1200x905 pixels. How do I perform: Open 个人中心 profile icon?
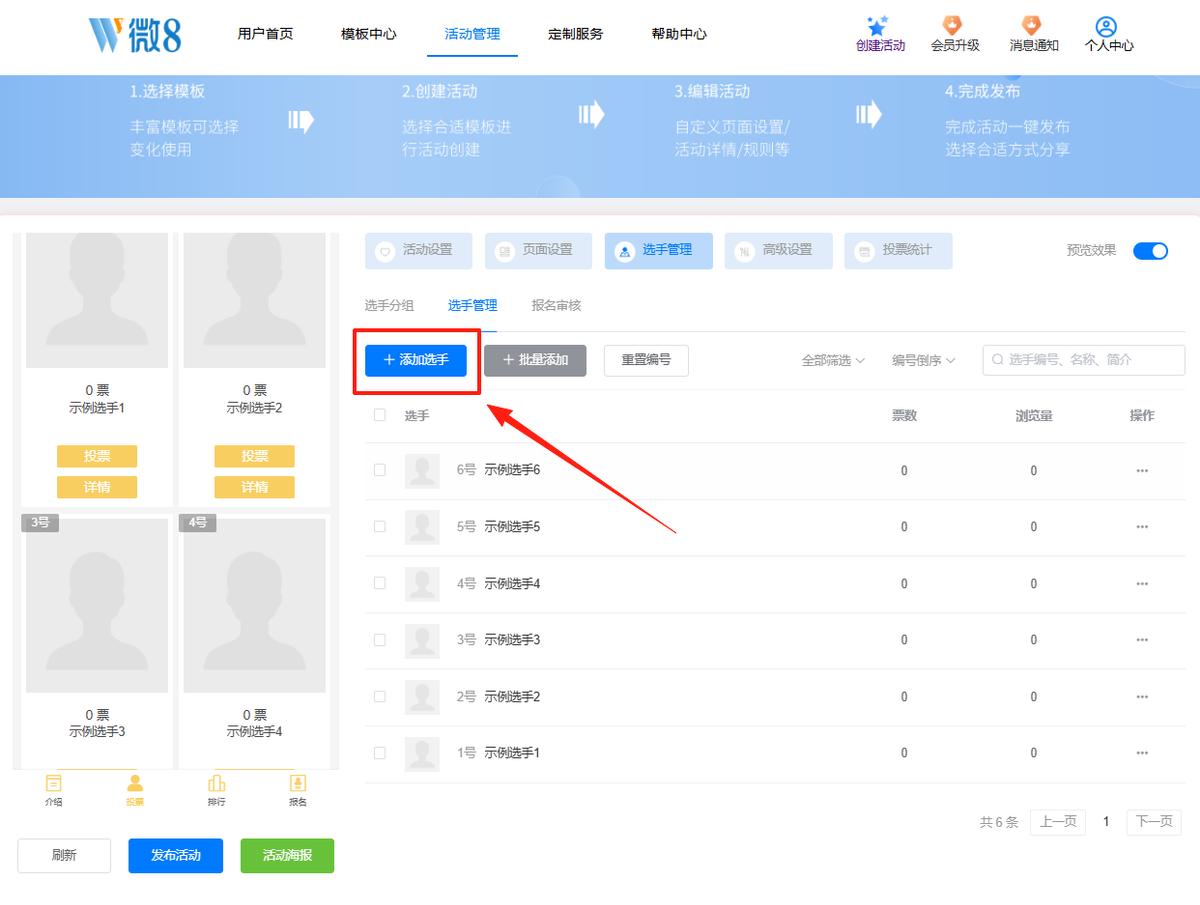coord(1106,27)
